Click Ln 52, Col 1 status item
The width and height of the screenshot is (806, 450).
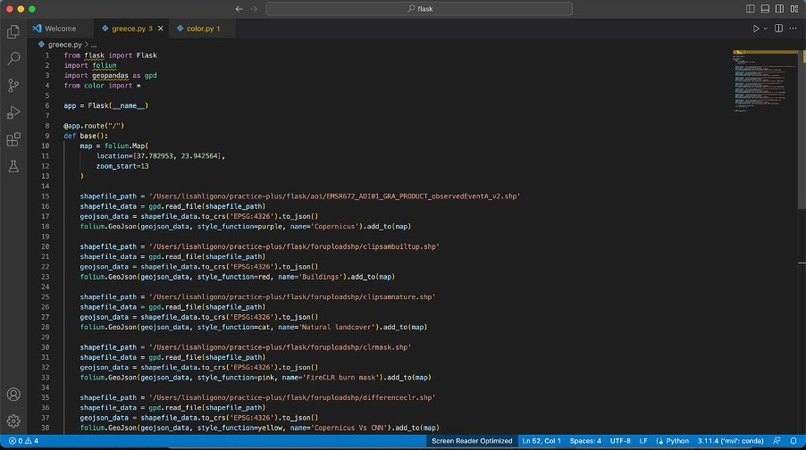541,441
